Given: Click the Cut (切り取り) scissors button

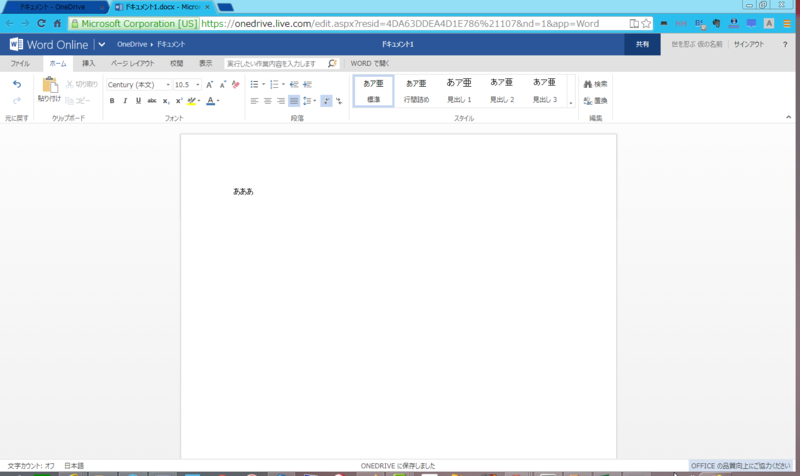Looking at the screenshot, I should point(81,84).
